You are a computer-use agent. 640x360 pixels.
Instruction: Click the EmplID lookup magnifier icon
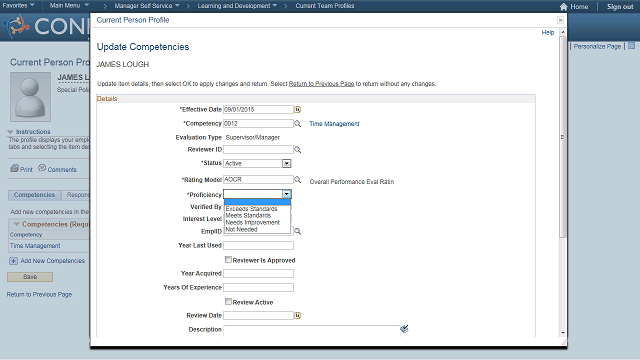298,231
